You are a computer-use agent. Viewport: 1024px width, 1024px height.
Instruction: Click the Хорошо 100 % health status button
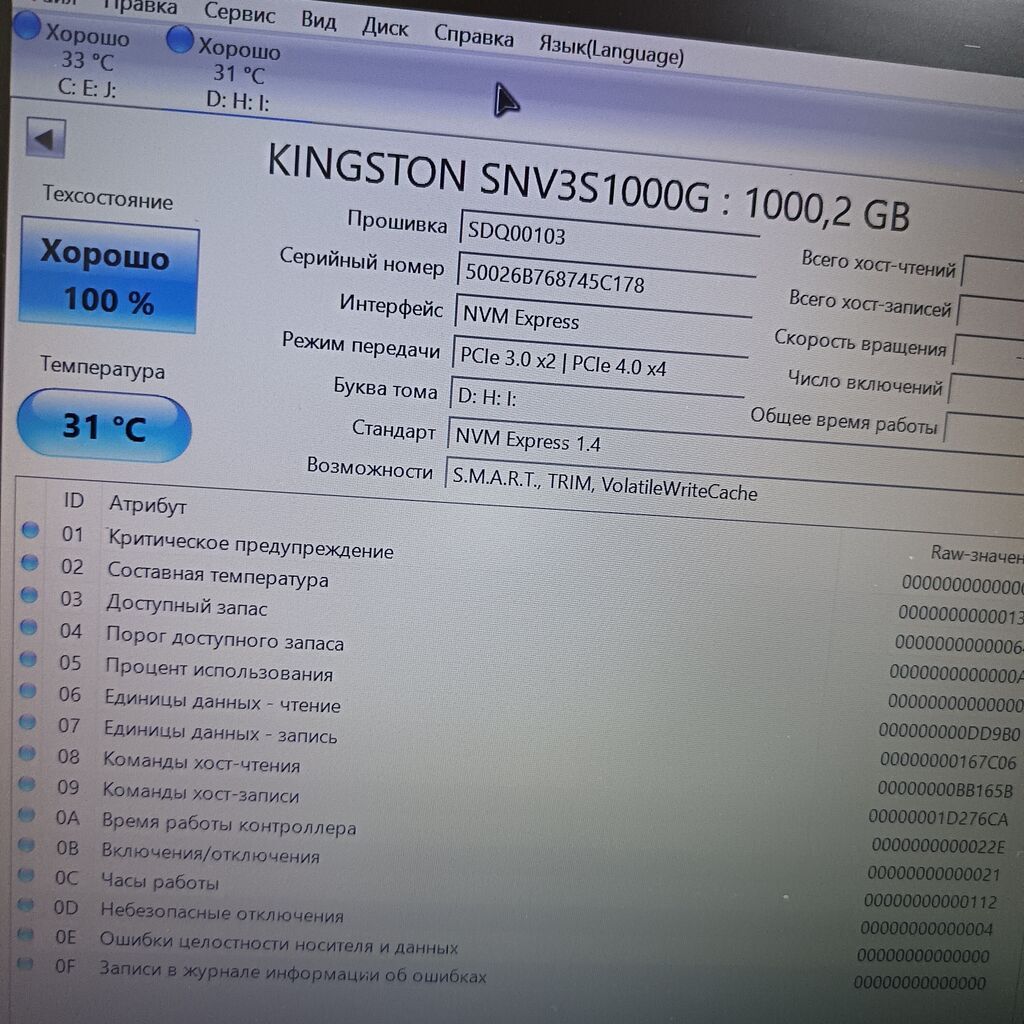pos(108,276)
